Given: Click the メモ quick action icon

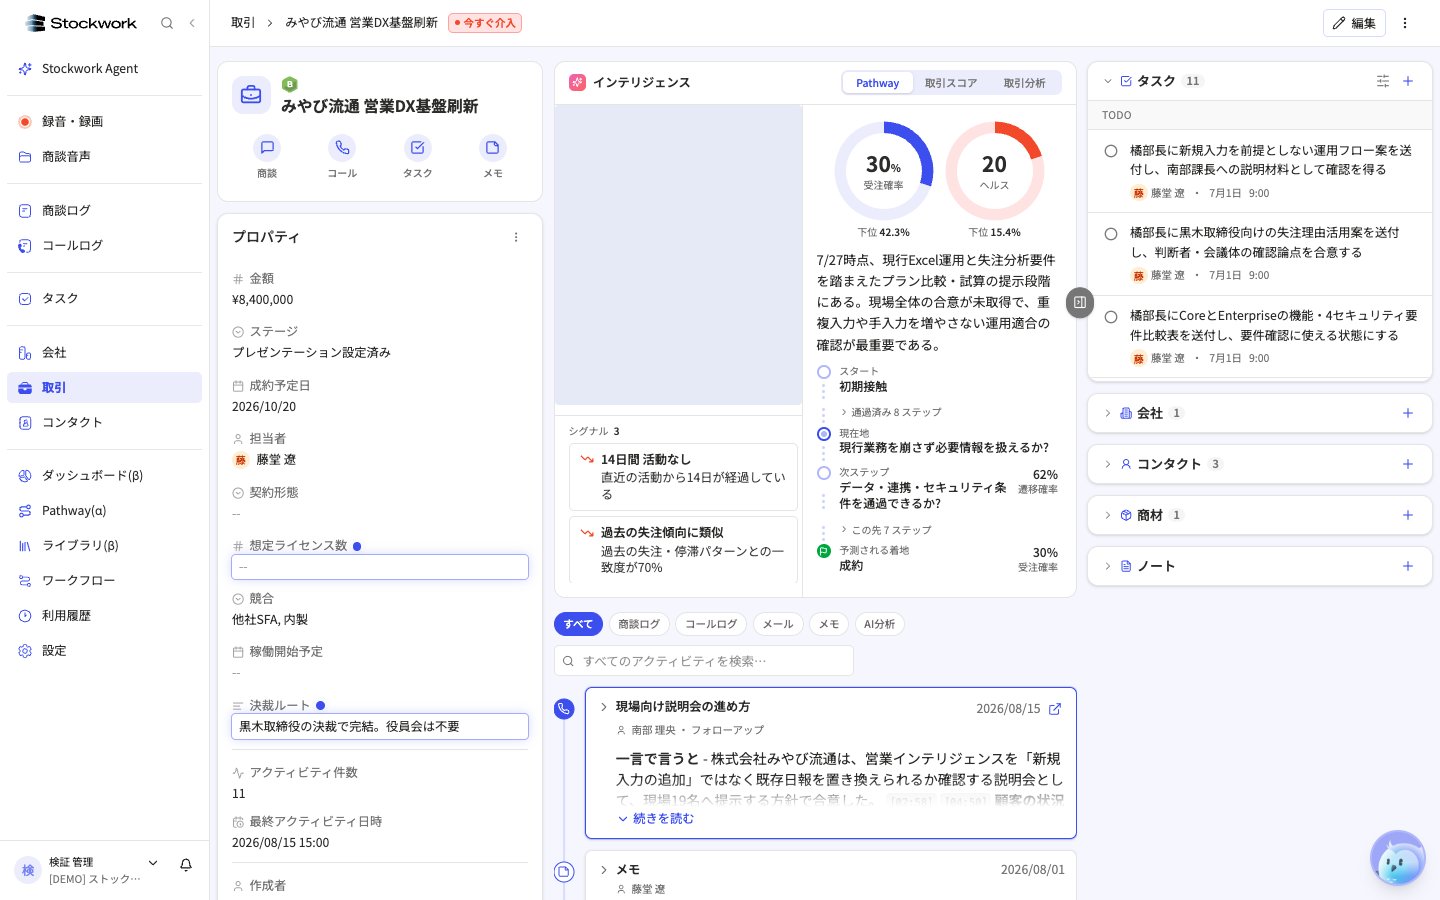Looking at the screenshot, I should [x=493, y=148].
